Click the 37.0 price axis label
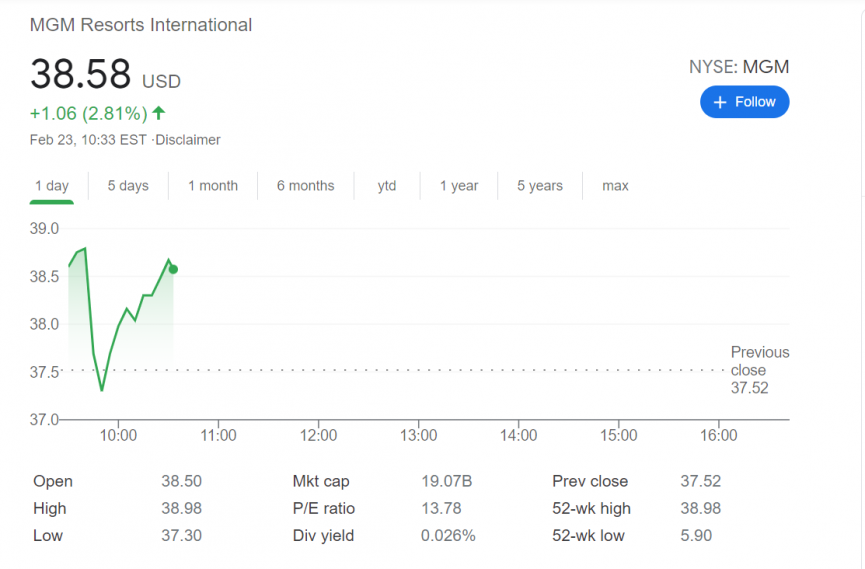Viewport: 865px width, 569px height. click(44, 420)
